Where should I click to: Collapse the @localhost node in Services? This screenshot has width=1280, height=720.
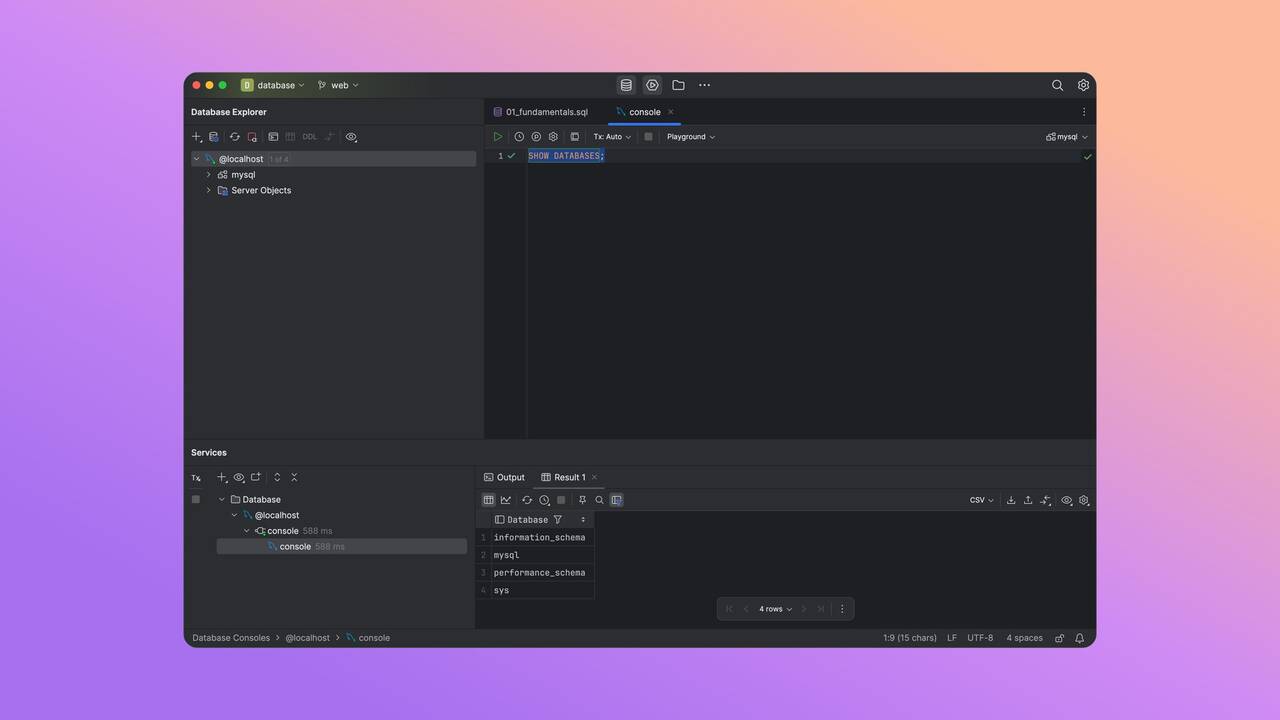click(234, 515)
